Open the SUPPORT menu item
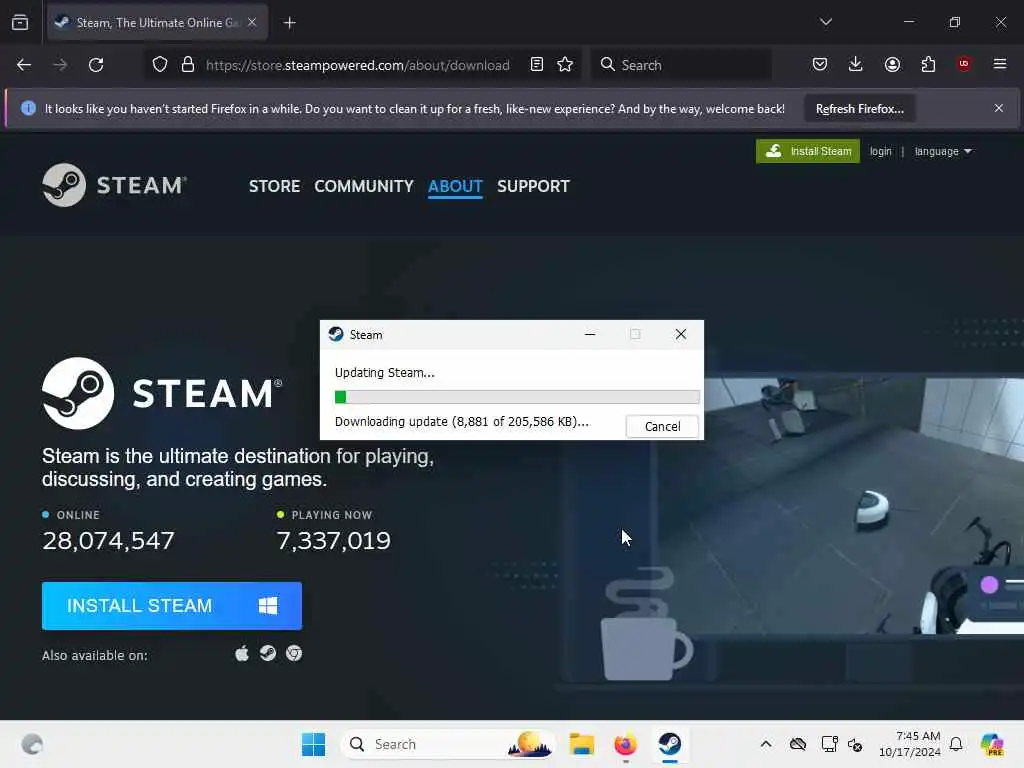This screenshot has height=768, width=1024. click(x=533, y=186)
